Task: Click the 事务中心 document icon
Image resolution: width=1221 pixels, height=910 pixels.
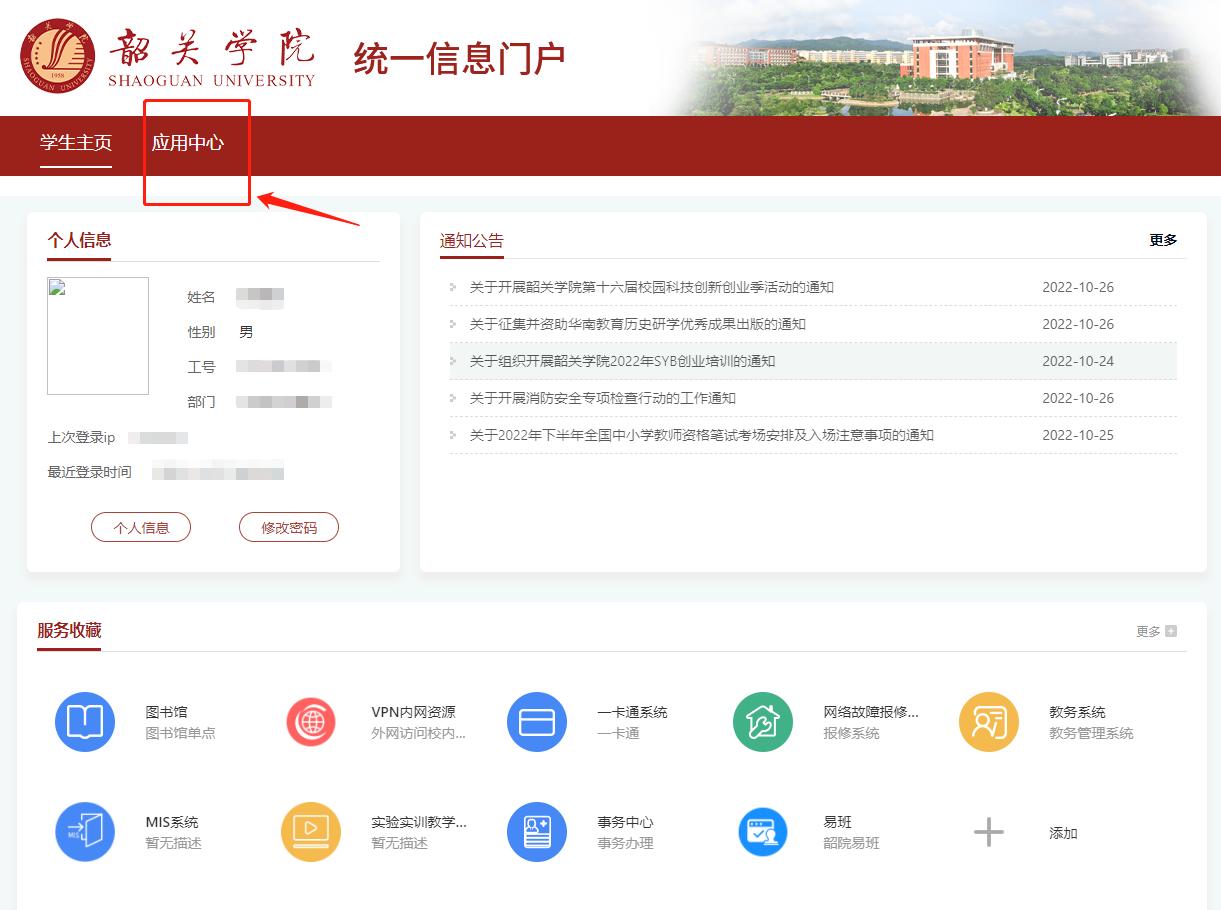Action: click(537, 832)
